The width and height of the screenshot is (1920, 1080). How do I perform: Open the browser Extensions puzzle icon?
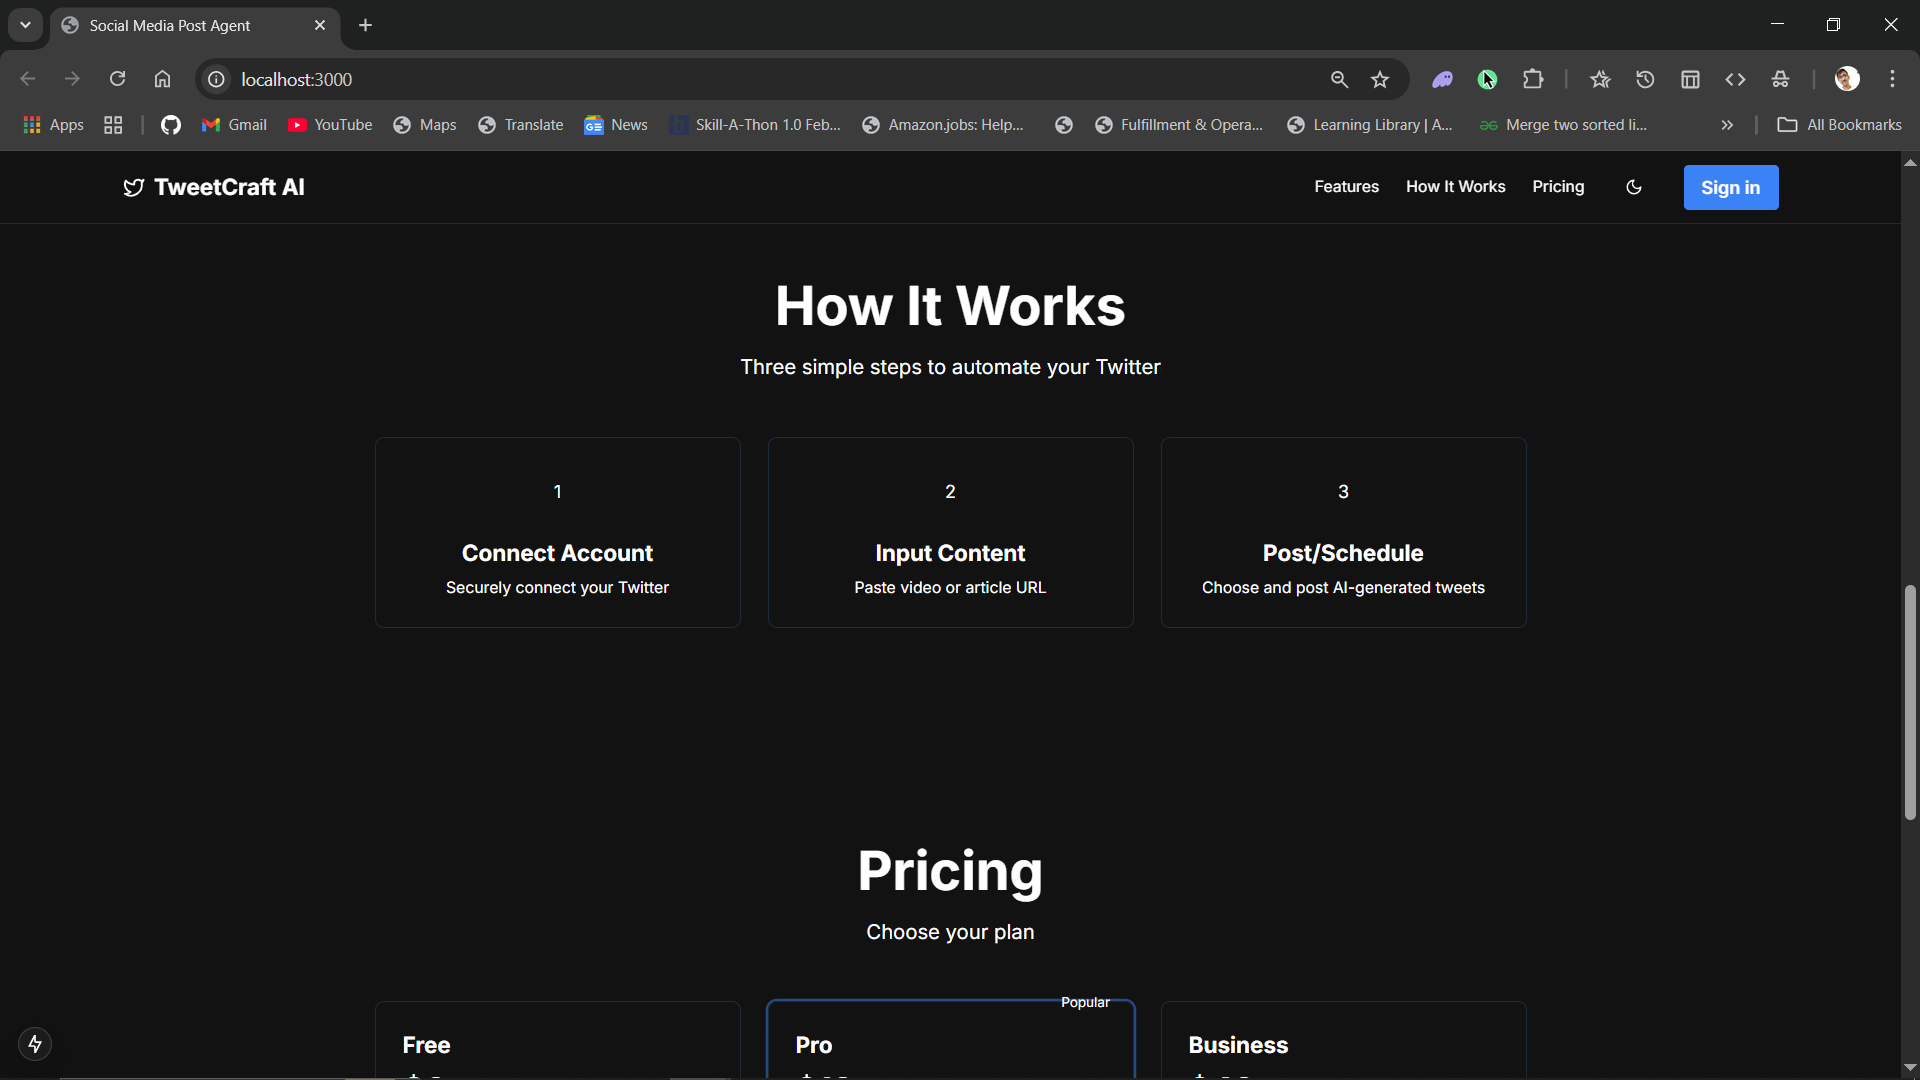[x=1533, y=80]
